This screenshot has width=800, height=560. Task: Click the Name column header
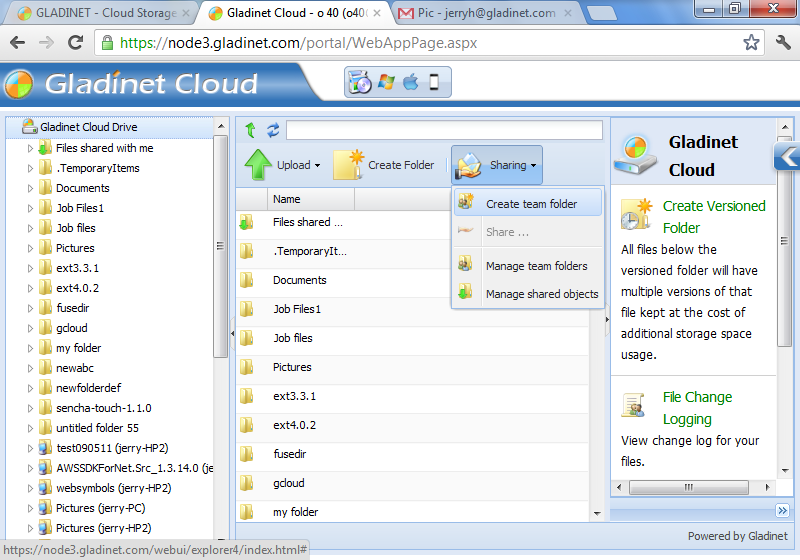[x=311, y=199]
